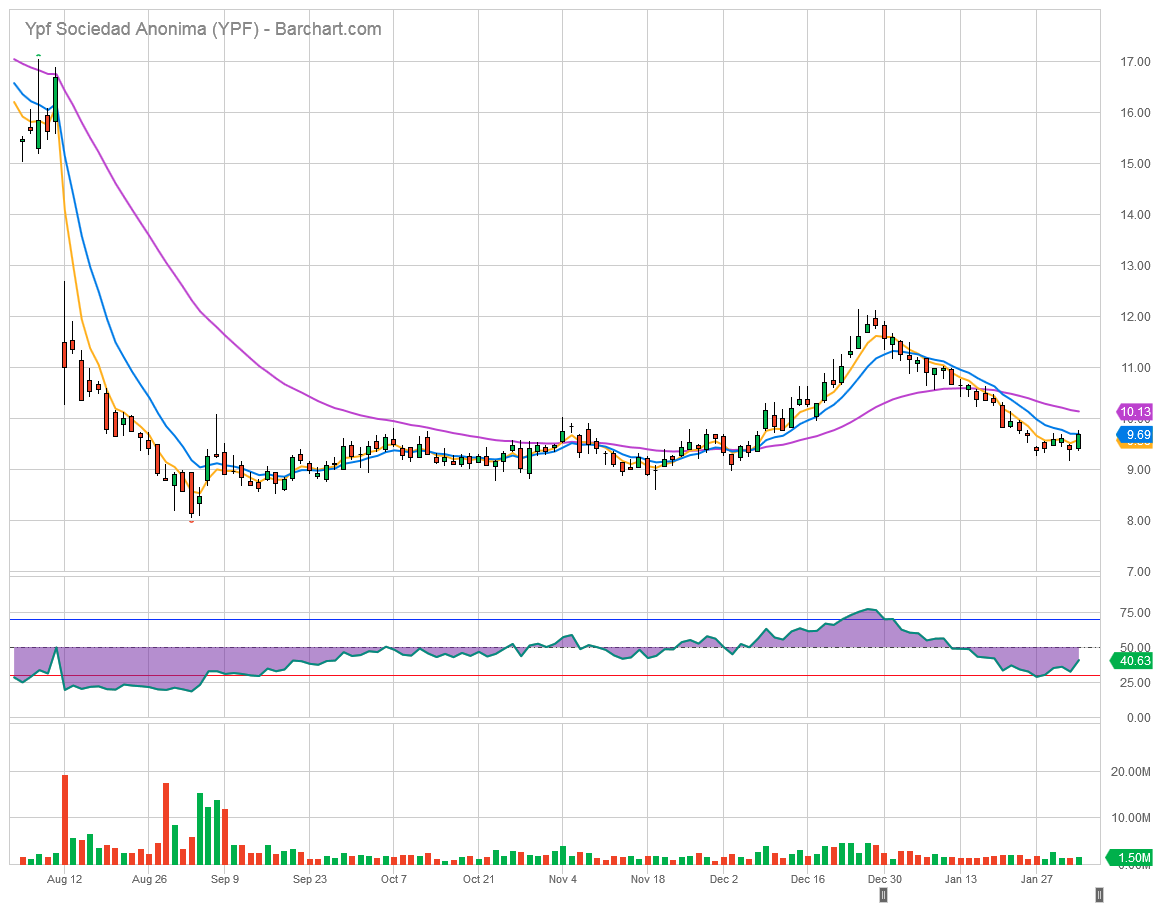Click the Jan 27 date label
This screenshot has height=910, width=1156.
[1037, 879]
